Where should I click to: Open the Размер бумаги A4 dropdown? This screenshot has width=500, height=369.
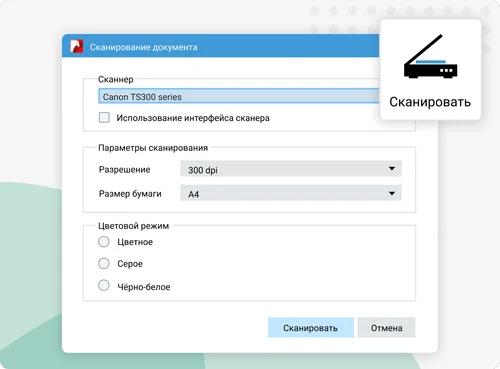(291, 193)
